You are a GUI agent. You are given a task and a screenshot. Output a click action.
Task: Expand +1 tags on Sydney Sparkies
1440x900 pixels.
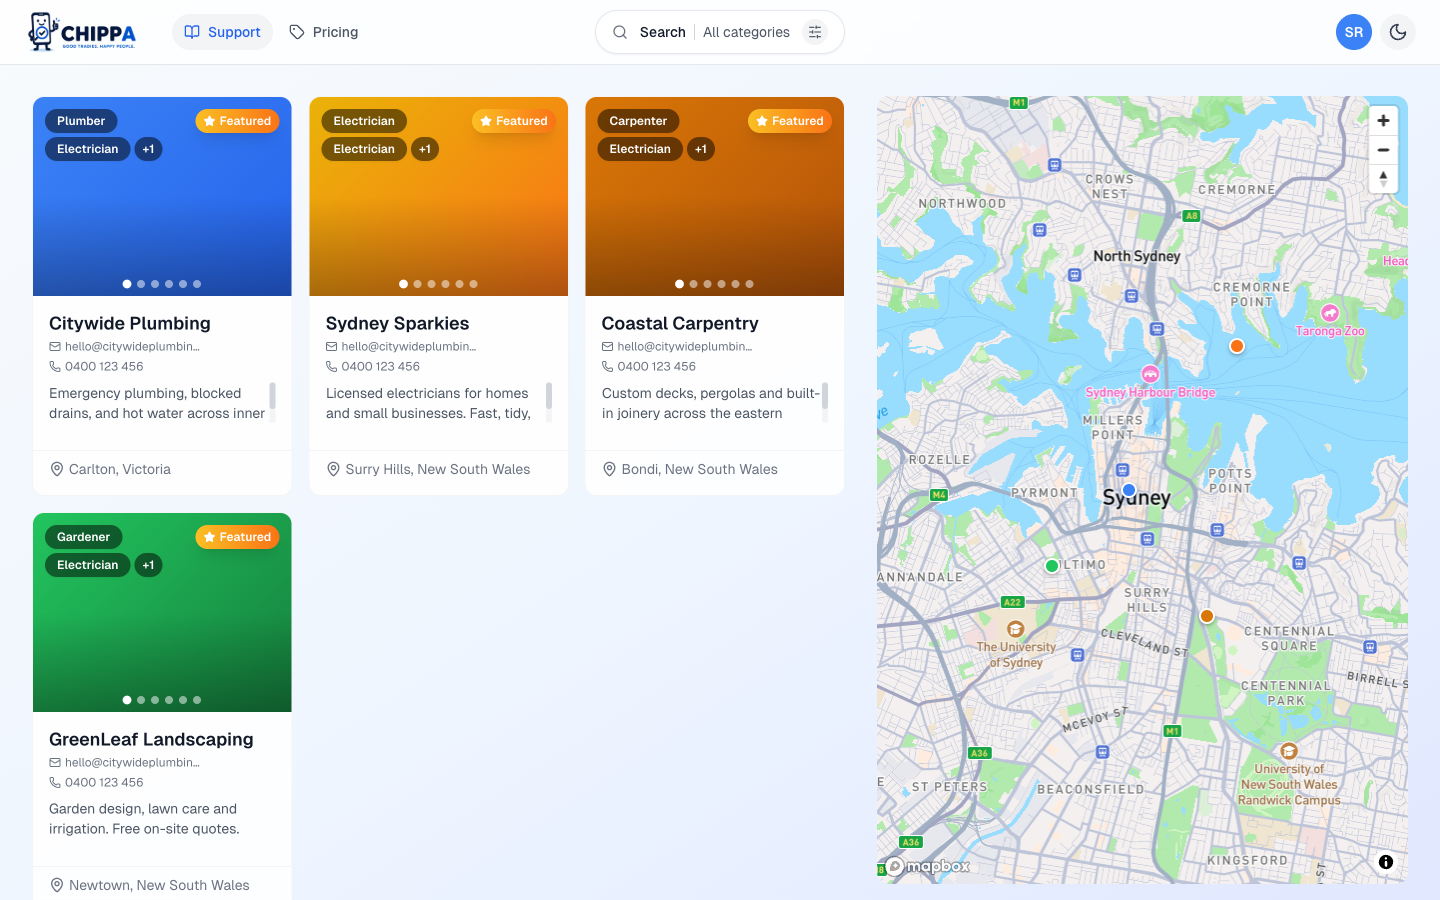(425, 149)
